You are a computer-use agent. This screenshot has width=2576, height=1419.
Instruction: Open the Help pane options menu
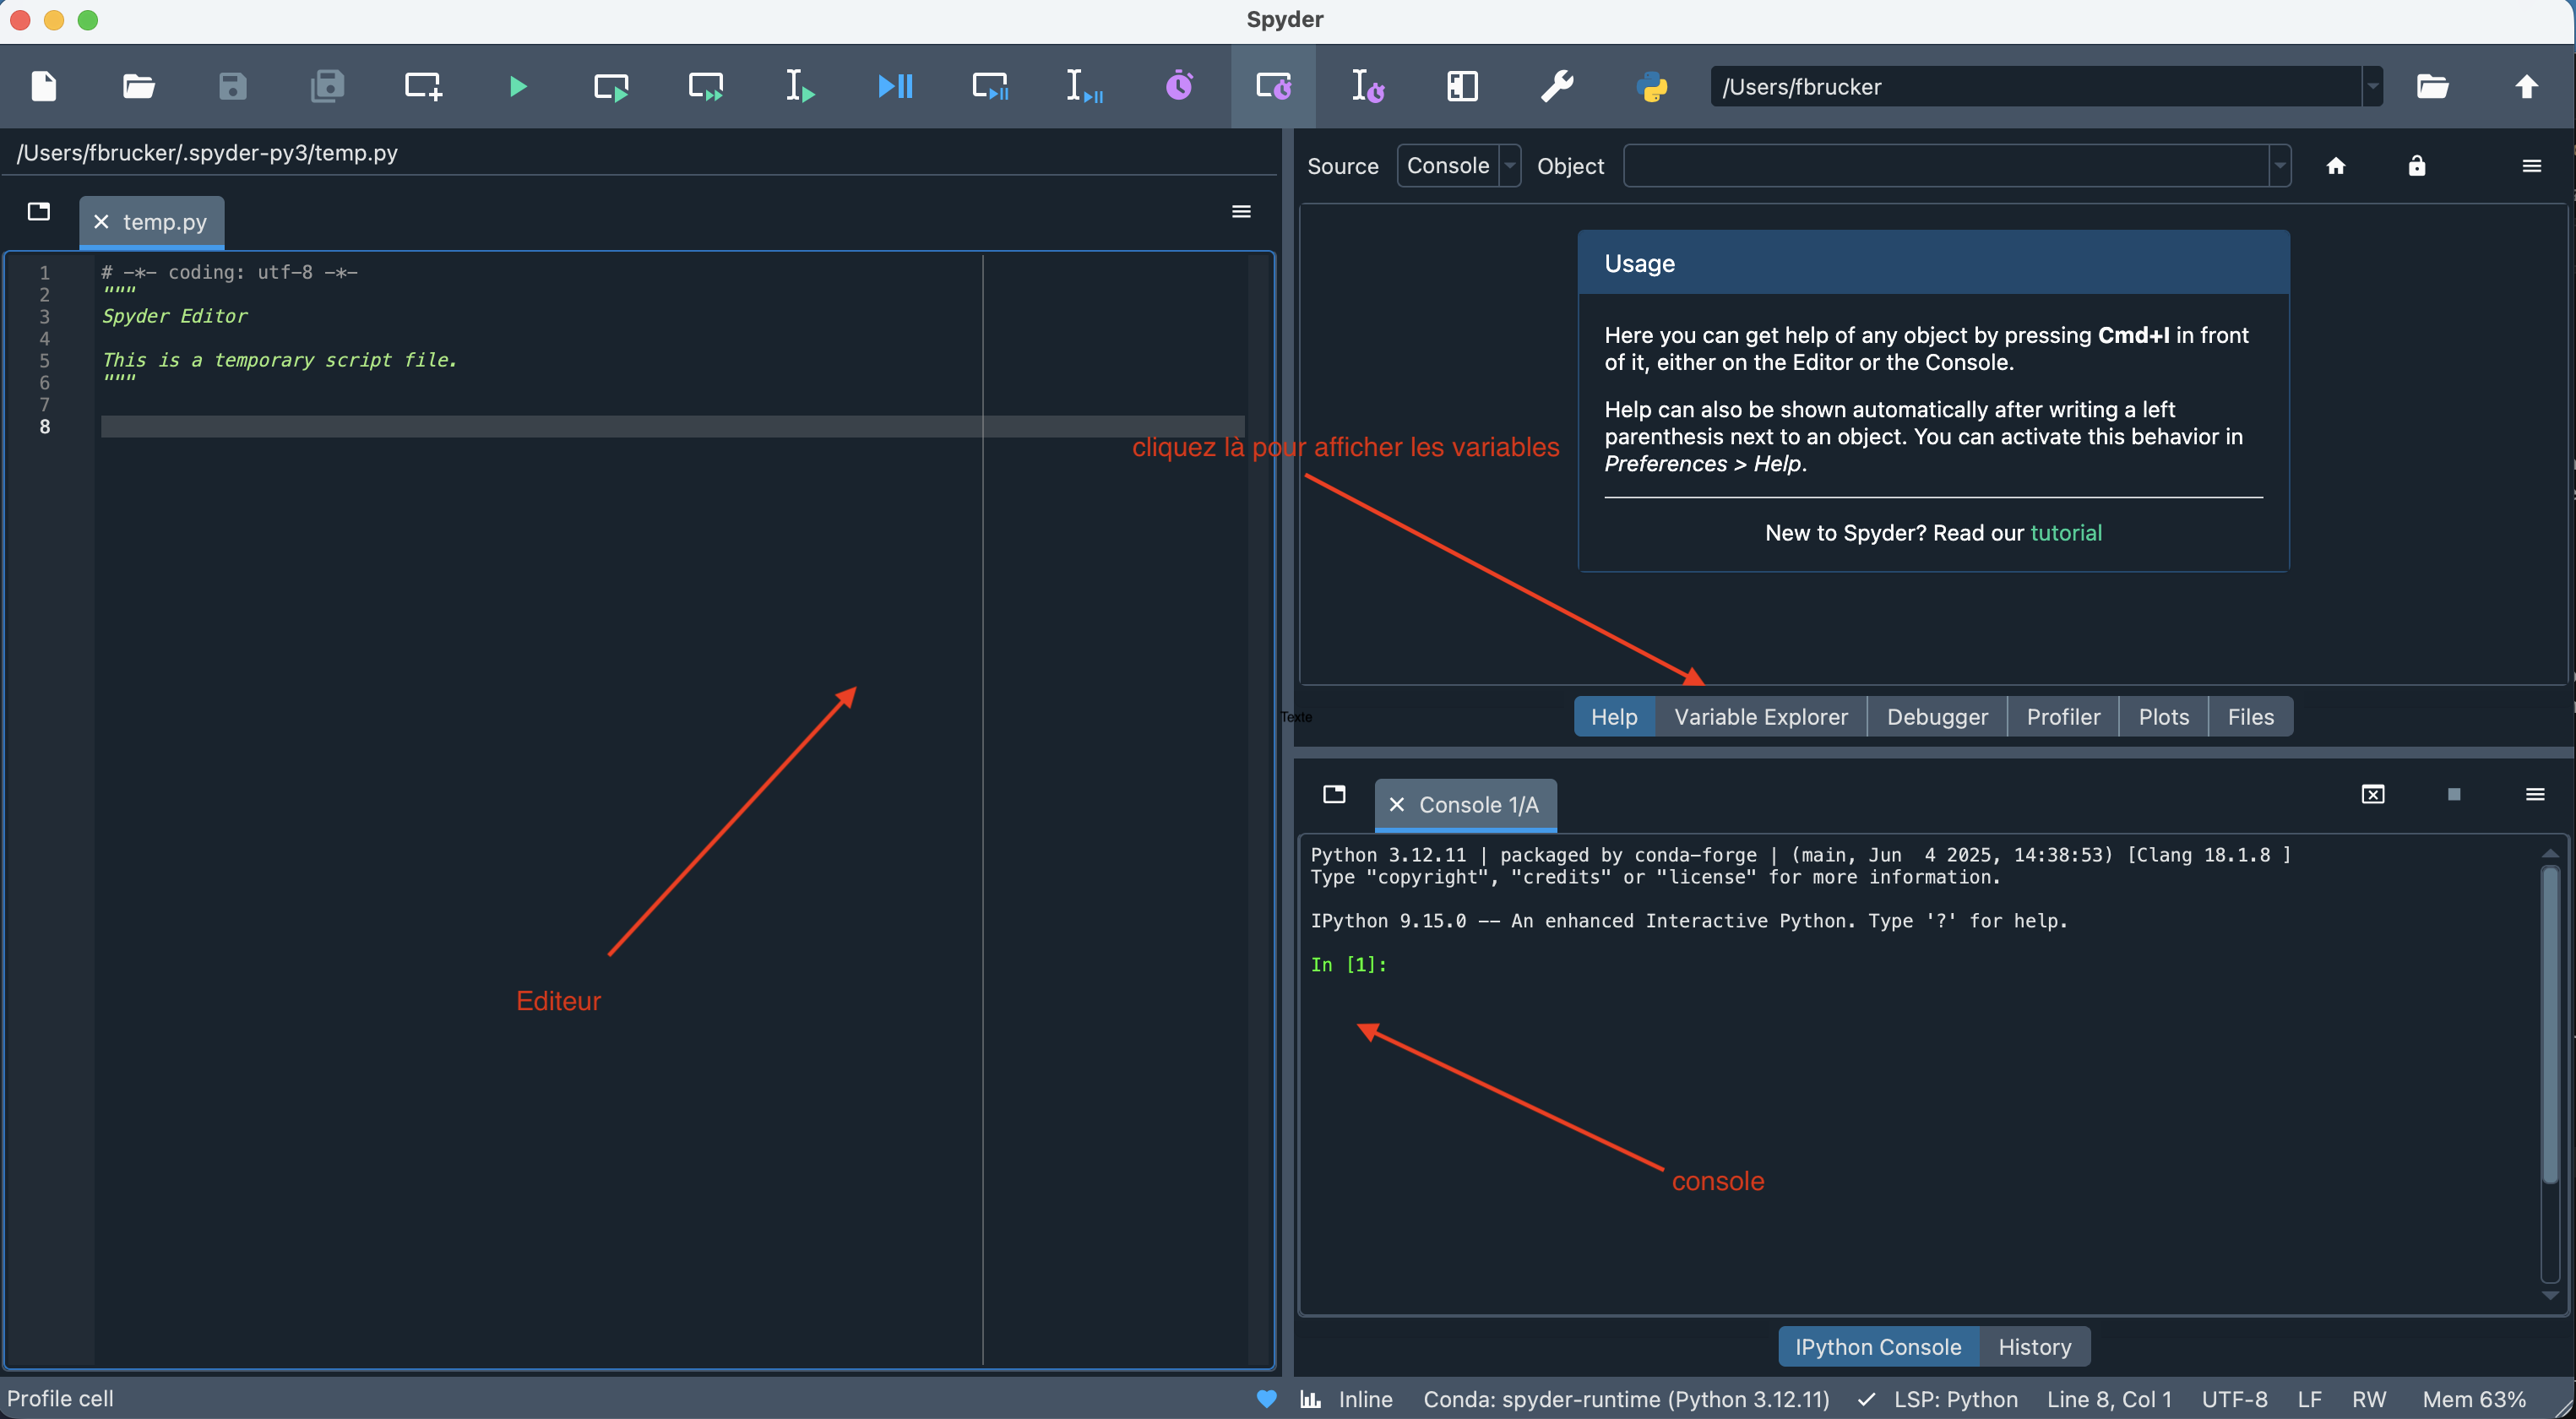[x=2532, y=166]
